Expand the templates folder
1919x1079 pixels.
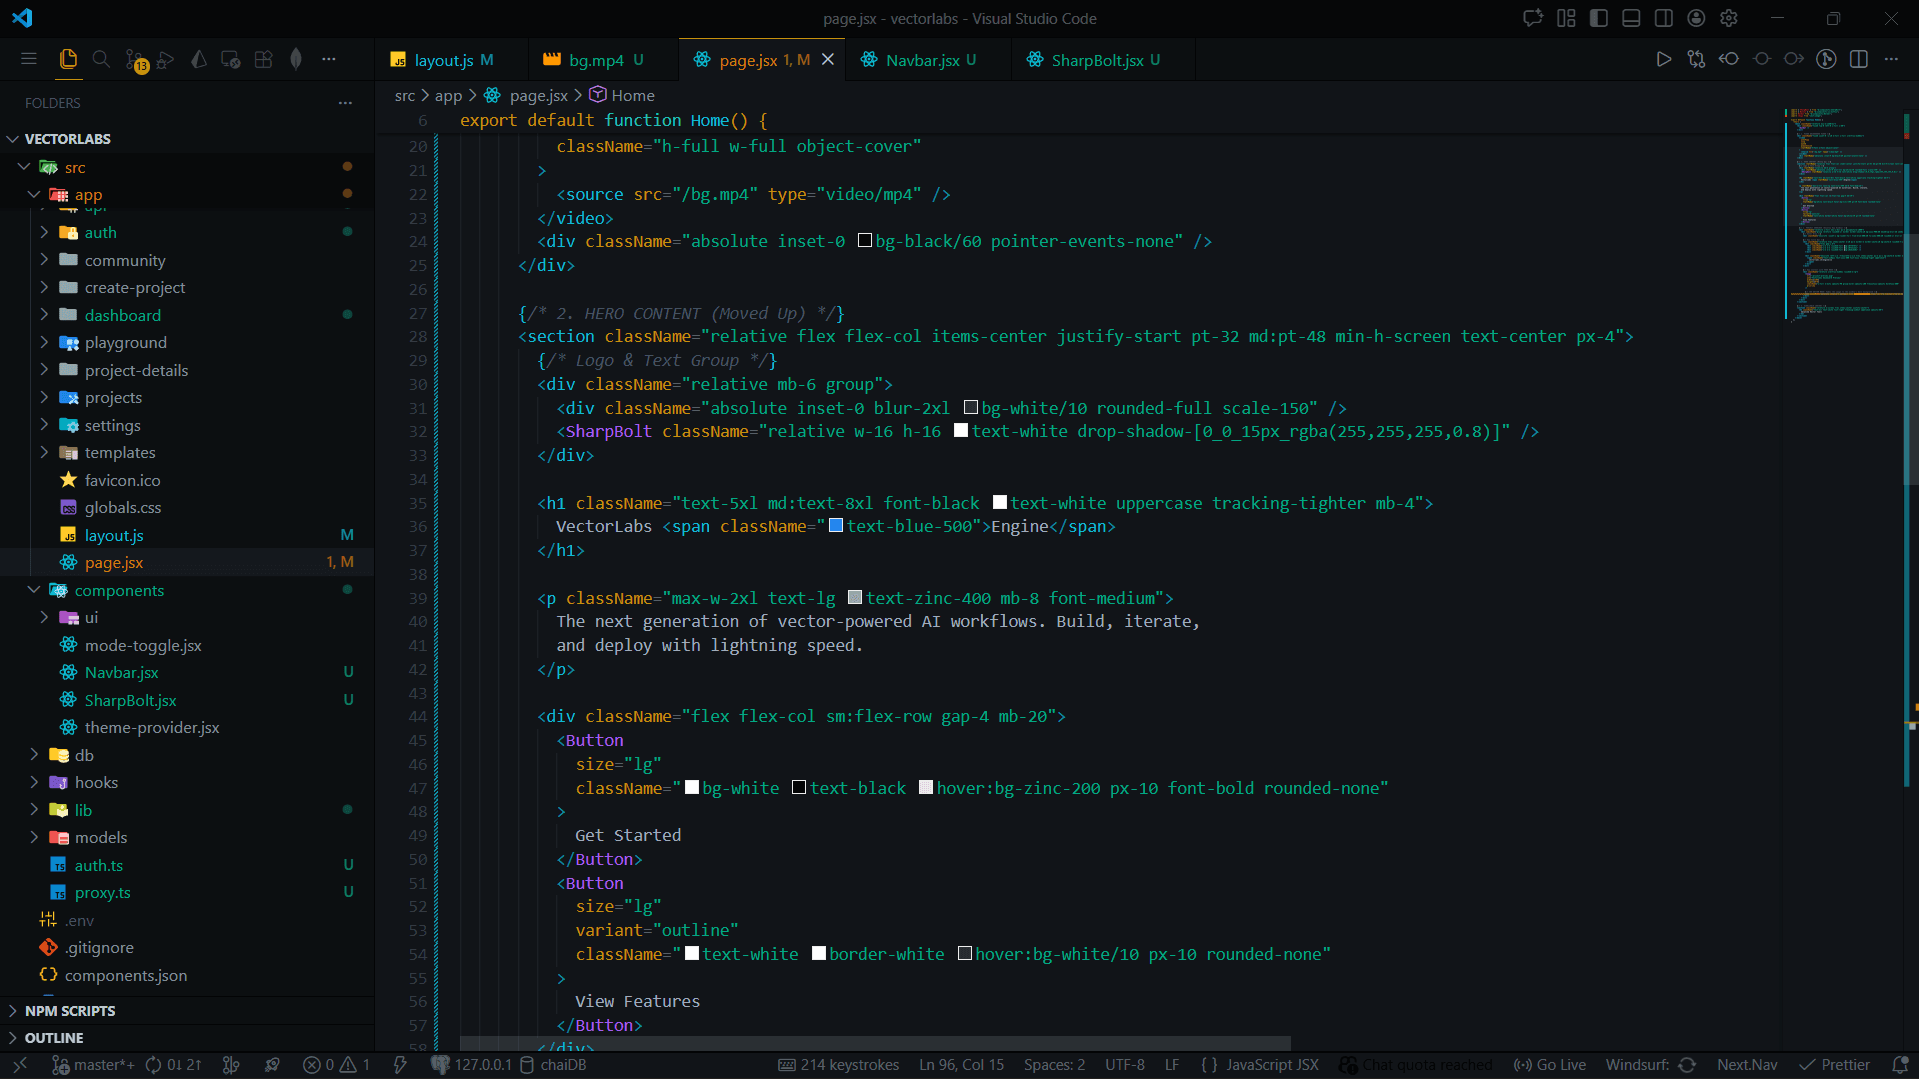(x=44, y=452)
